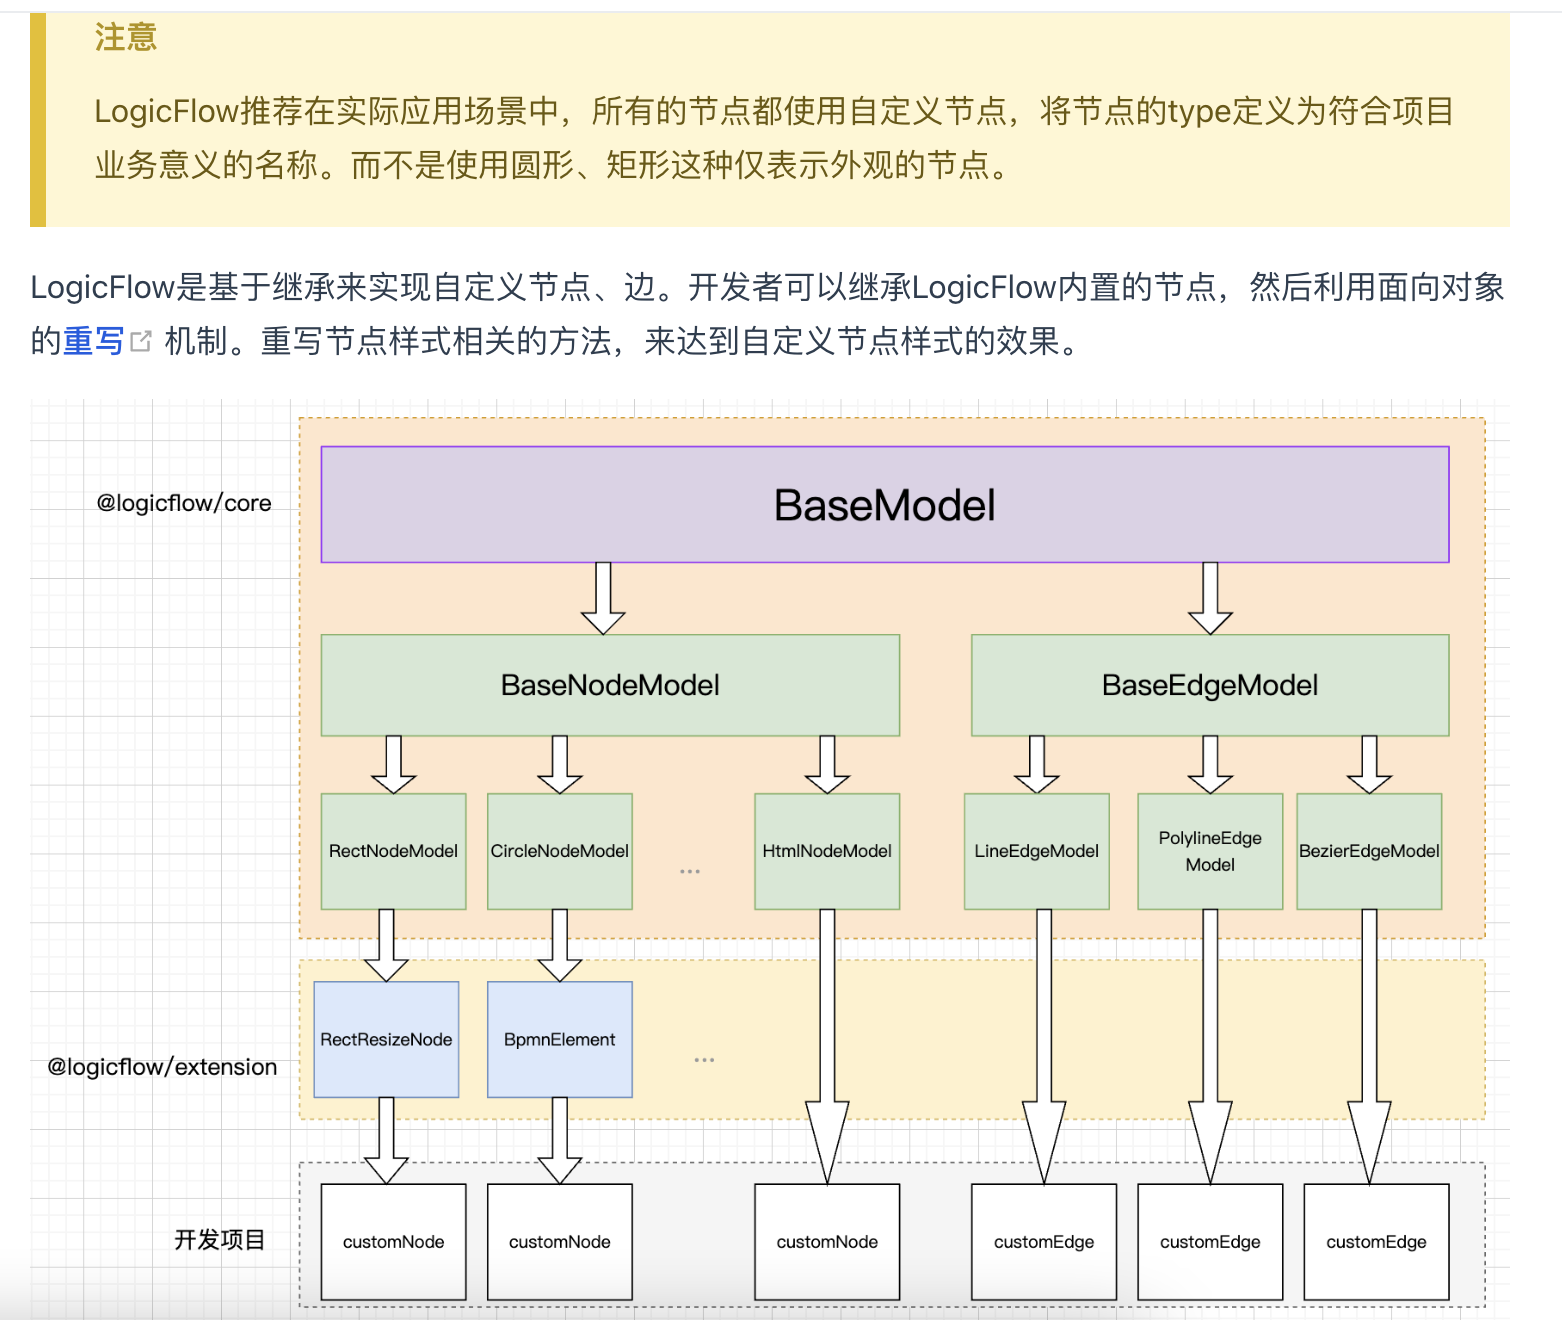Select the BaseEdgeModel box
Viewport: 1562px width, 1320px height.
[1210, 685]
